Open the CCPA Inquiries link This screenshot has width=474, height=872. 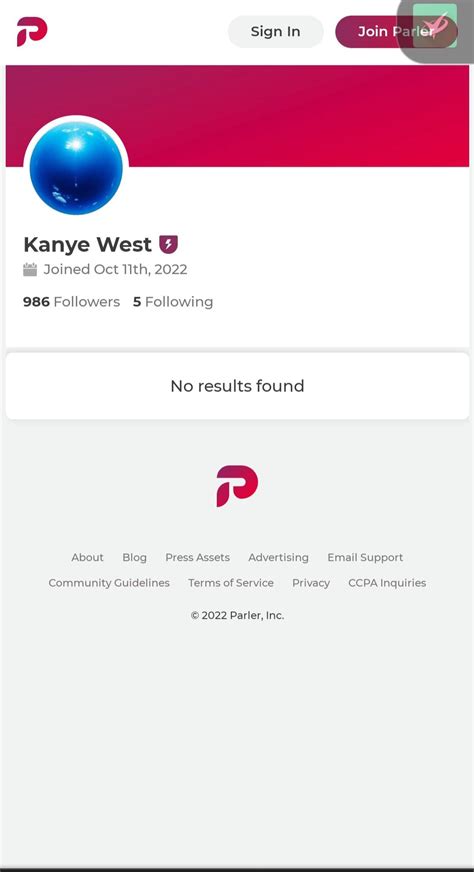387,583
